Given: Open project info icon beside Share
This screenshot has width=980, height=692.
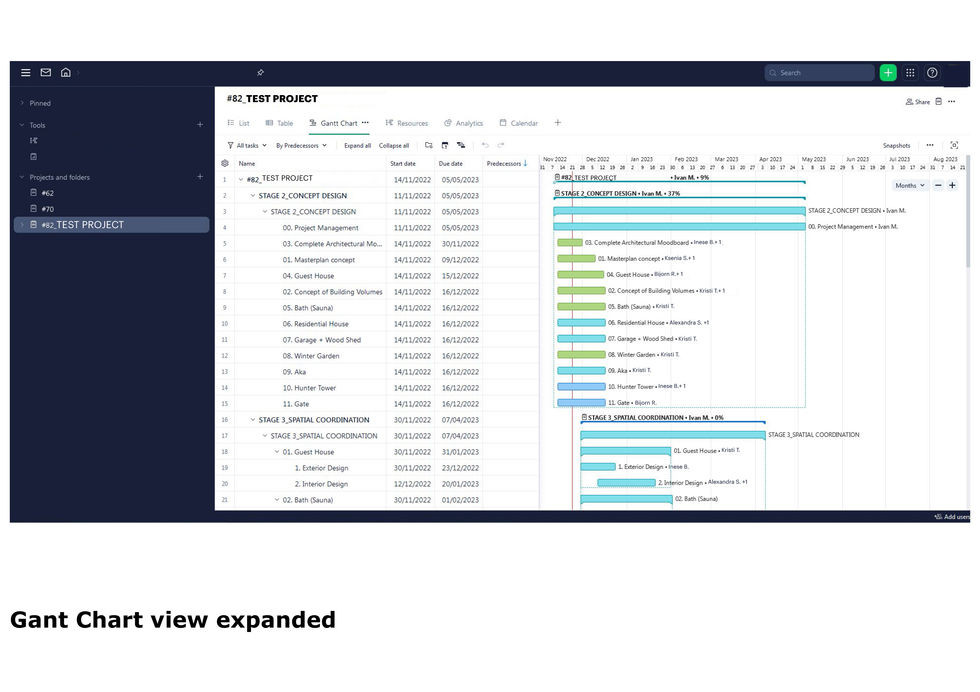Looking at the screenshot, I should coord(938,101).
